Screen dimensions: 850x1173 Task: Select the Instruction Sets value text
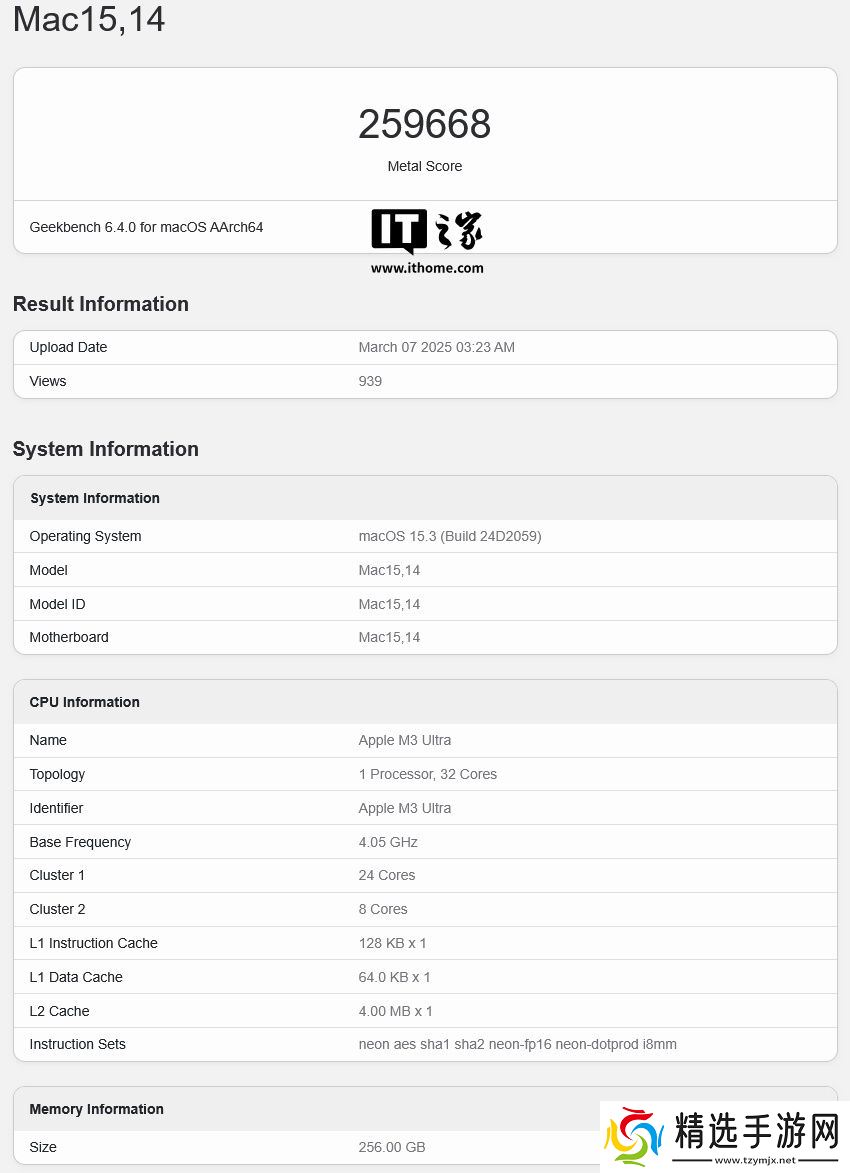point(517,1044)
